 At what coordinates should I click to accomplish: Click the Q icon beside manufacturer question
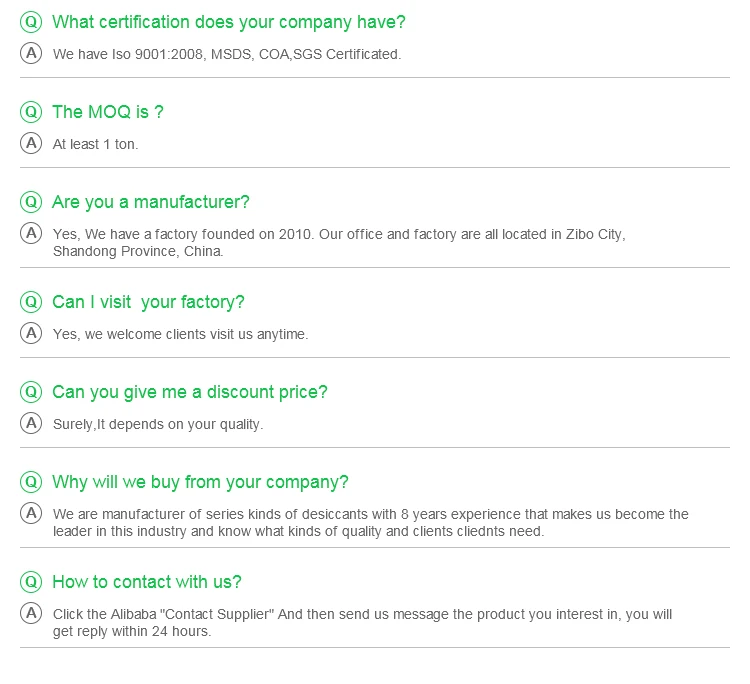coord(31,202)
